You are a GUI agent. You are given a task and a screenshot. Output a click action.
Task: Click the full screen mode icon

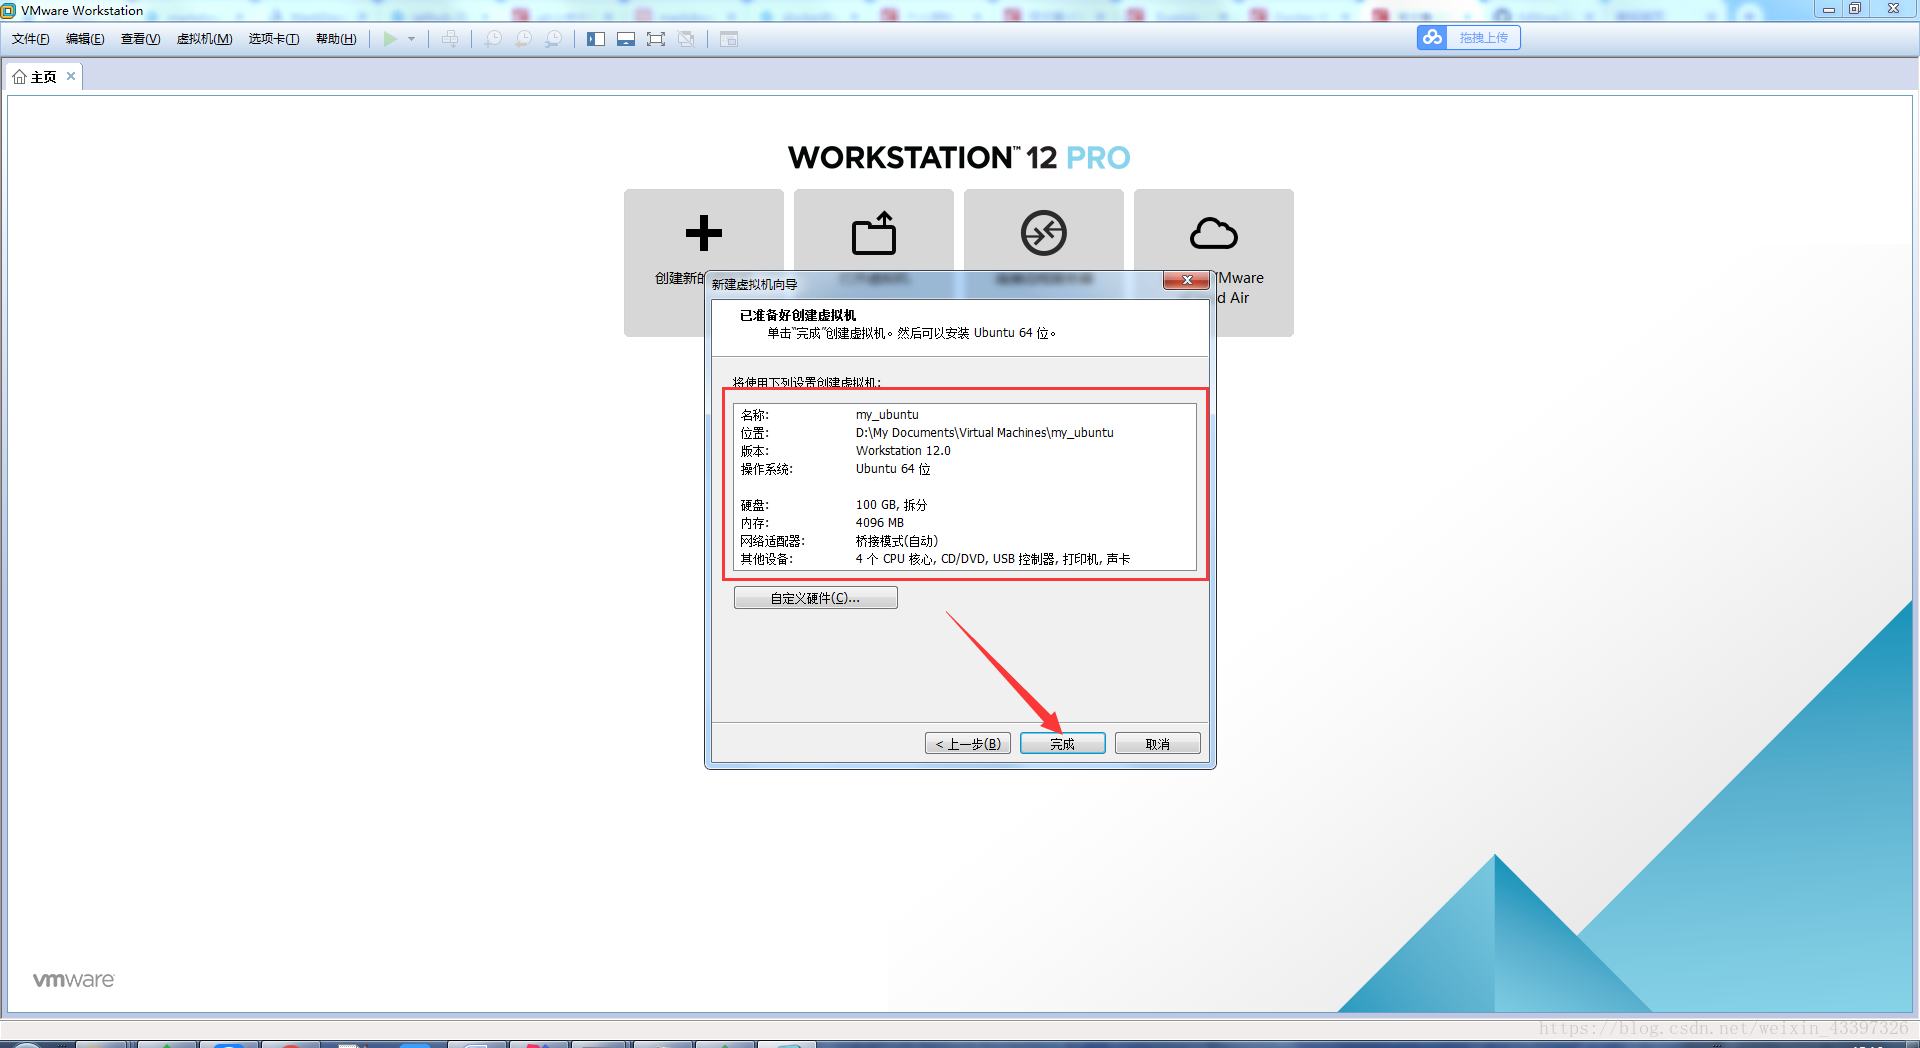[656, 39]
